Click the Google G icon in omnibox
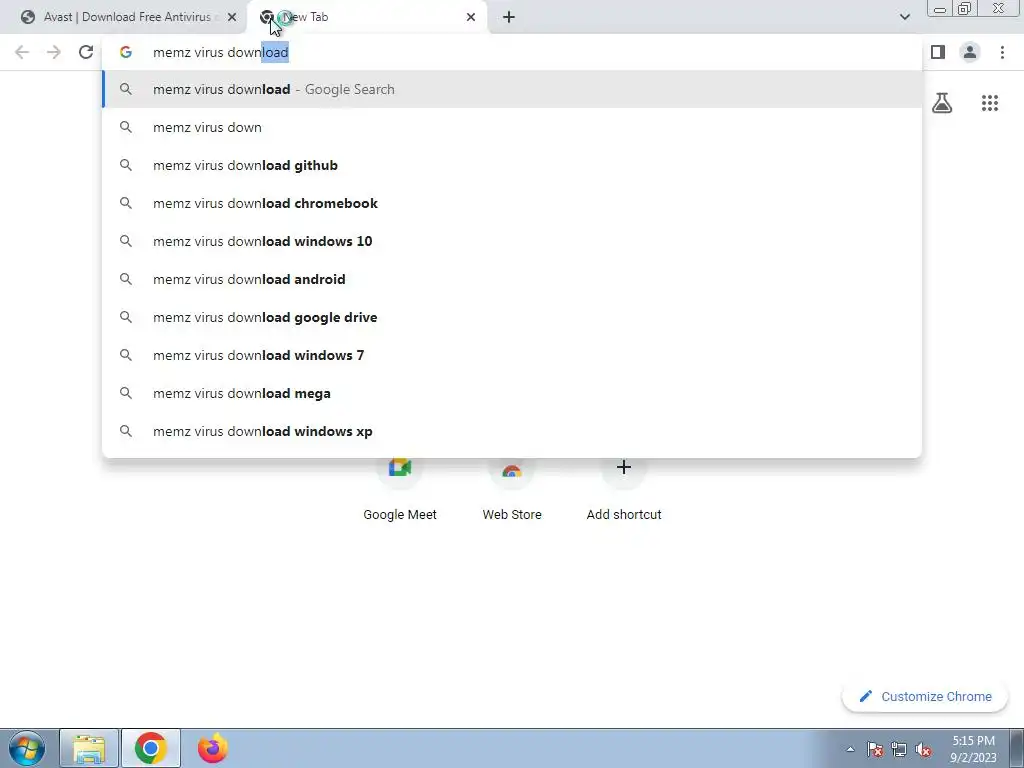 (125, 52)
